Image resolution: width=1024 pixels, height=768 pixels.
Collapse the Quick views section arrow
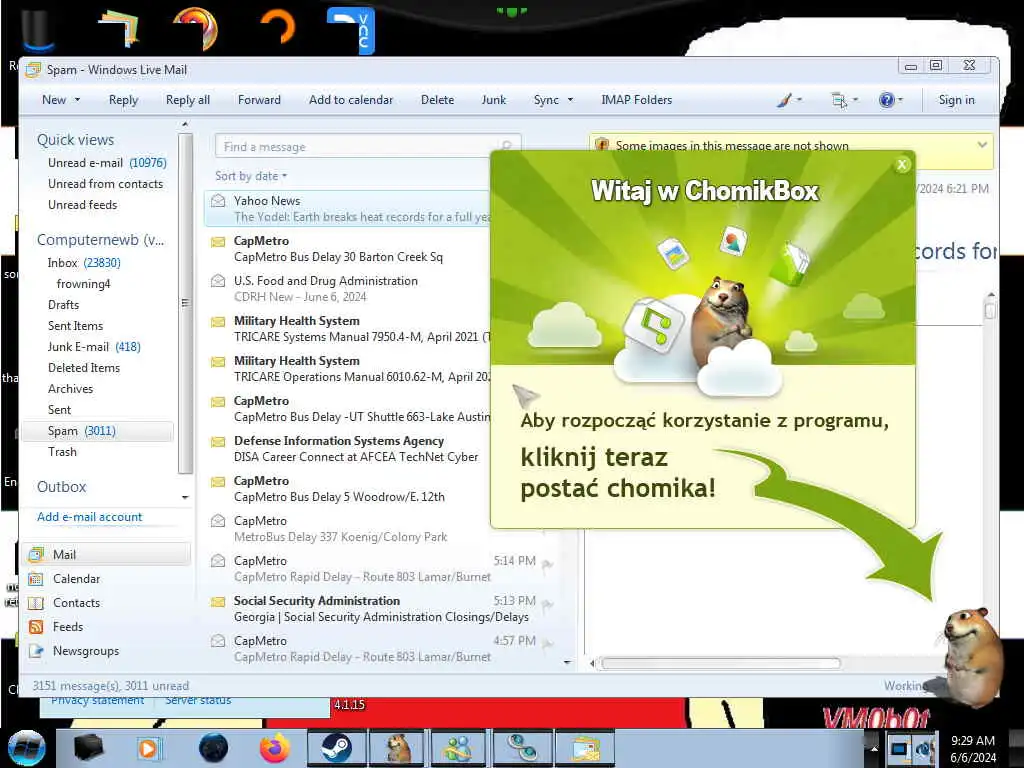185,123
